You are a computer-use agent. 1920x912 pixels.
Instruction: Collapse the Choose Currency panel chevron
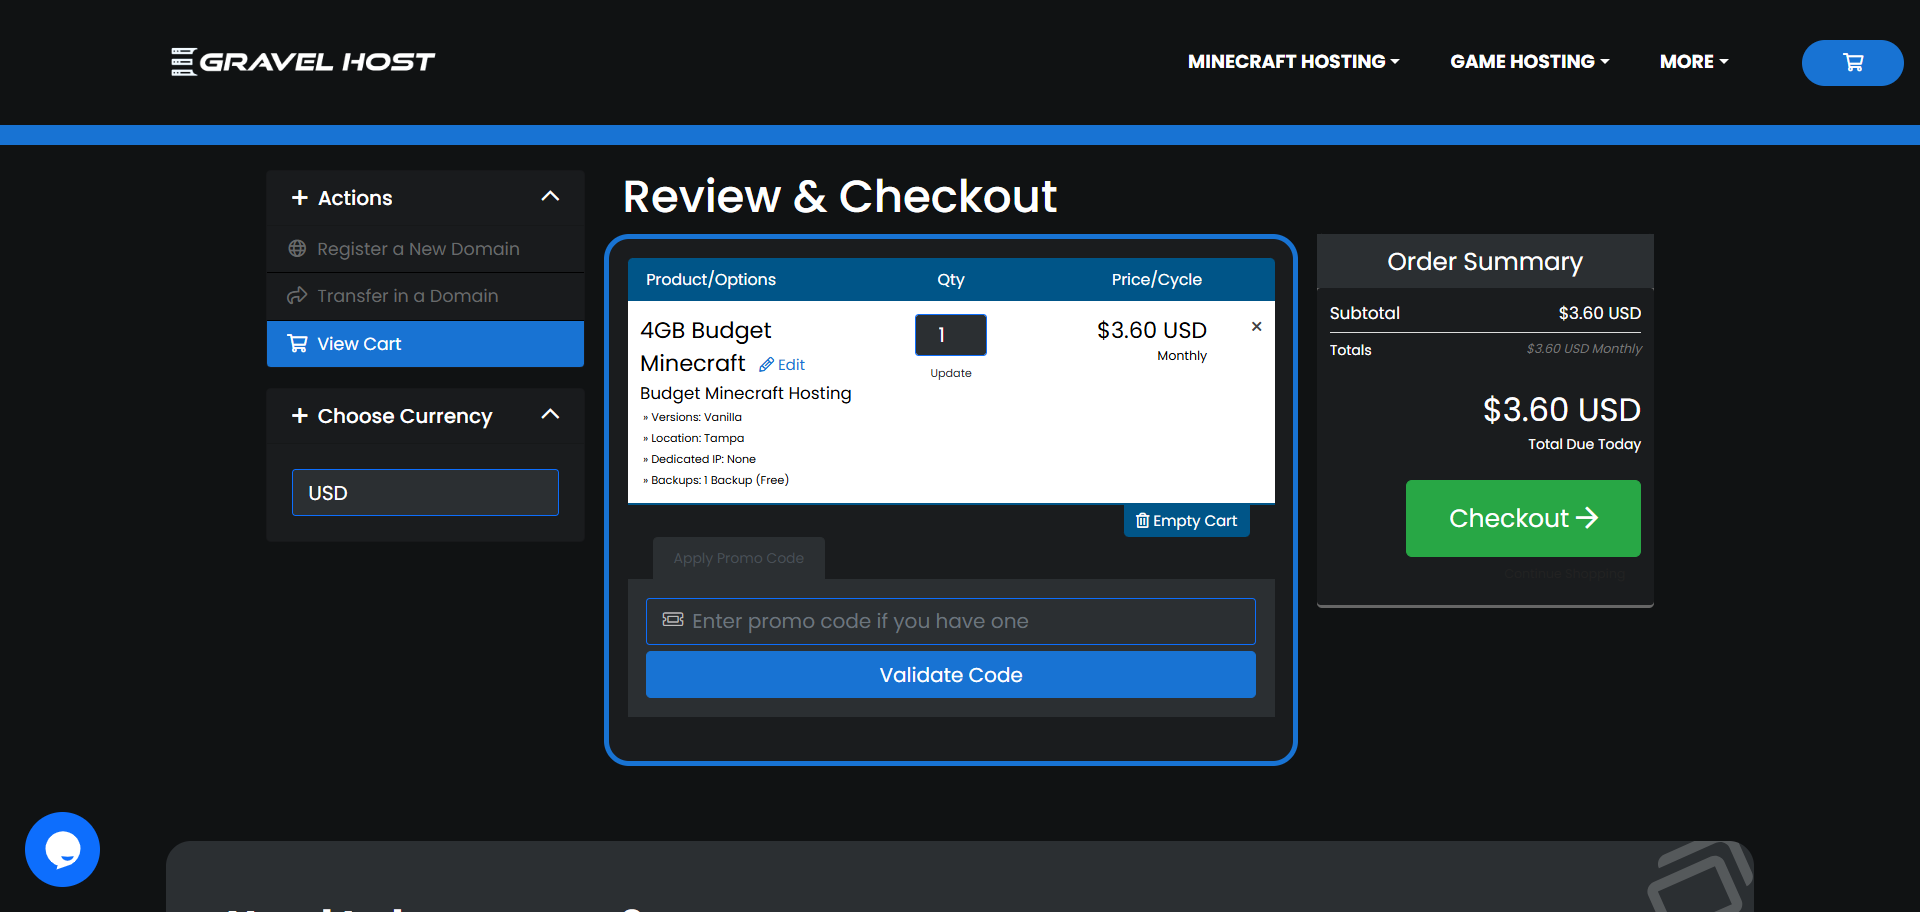(550, 415)
